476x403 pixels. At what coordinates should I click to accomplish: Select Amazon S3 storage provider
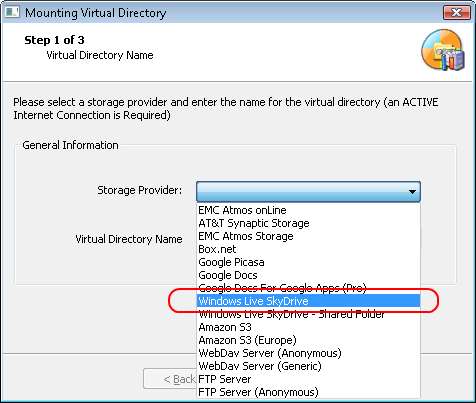pyautogui.click(x=308, y=327)
